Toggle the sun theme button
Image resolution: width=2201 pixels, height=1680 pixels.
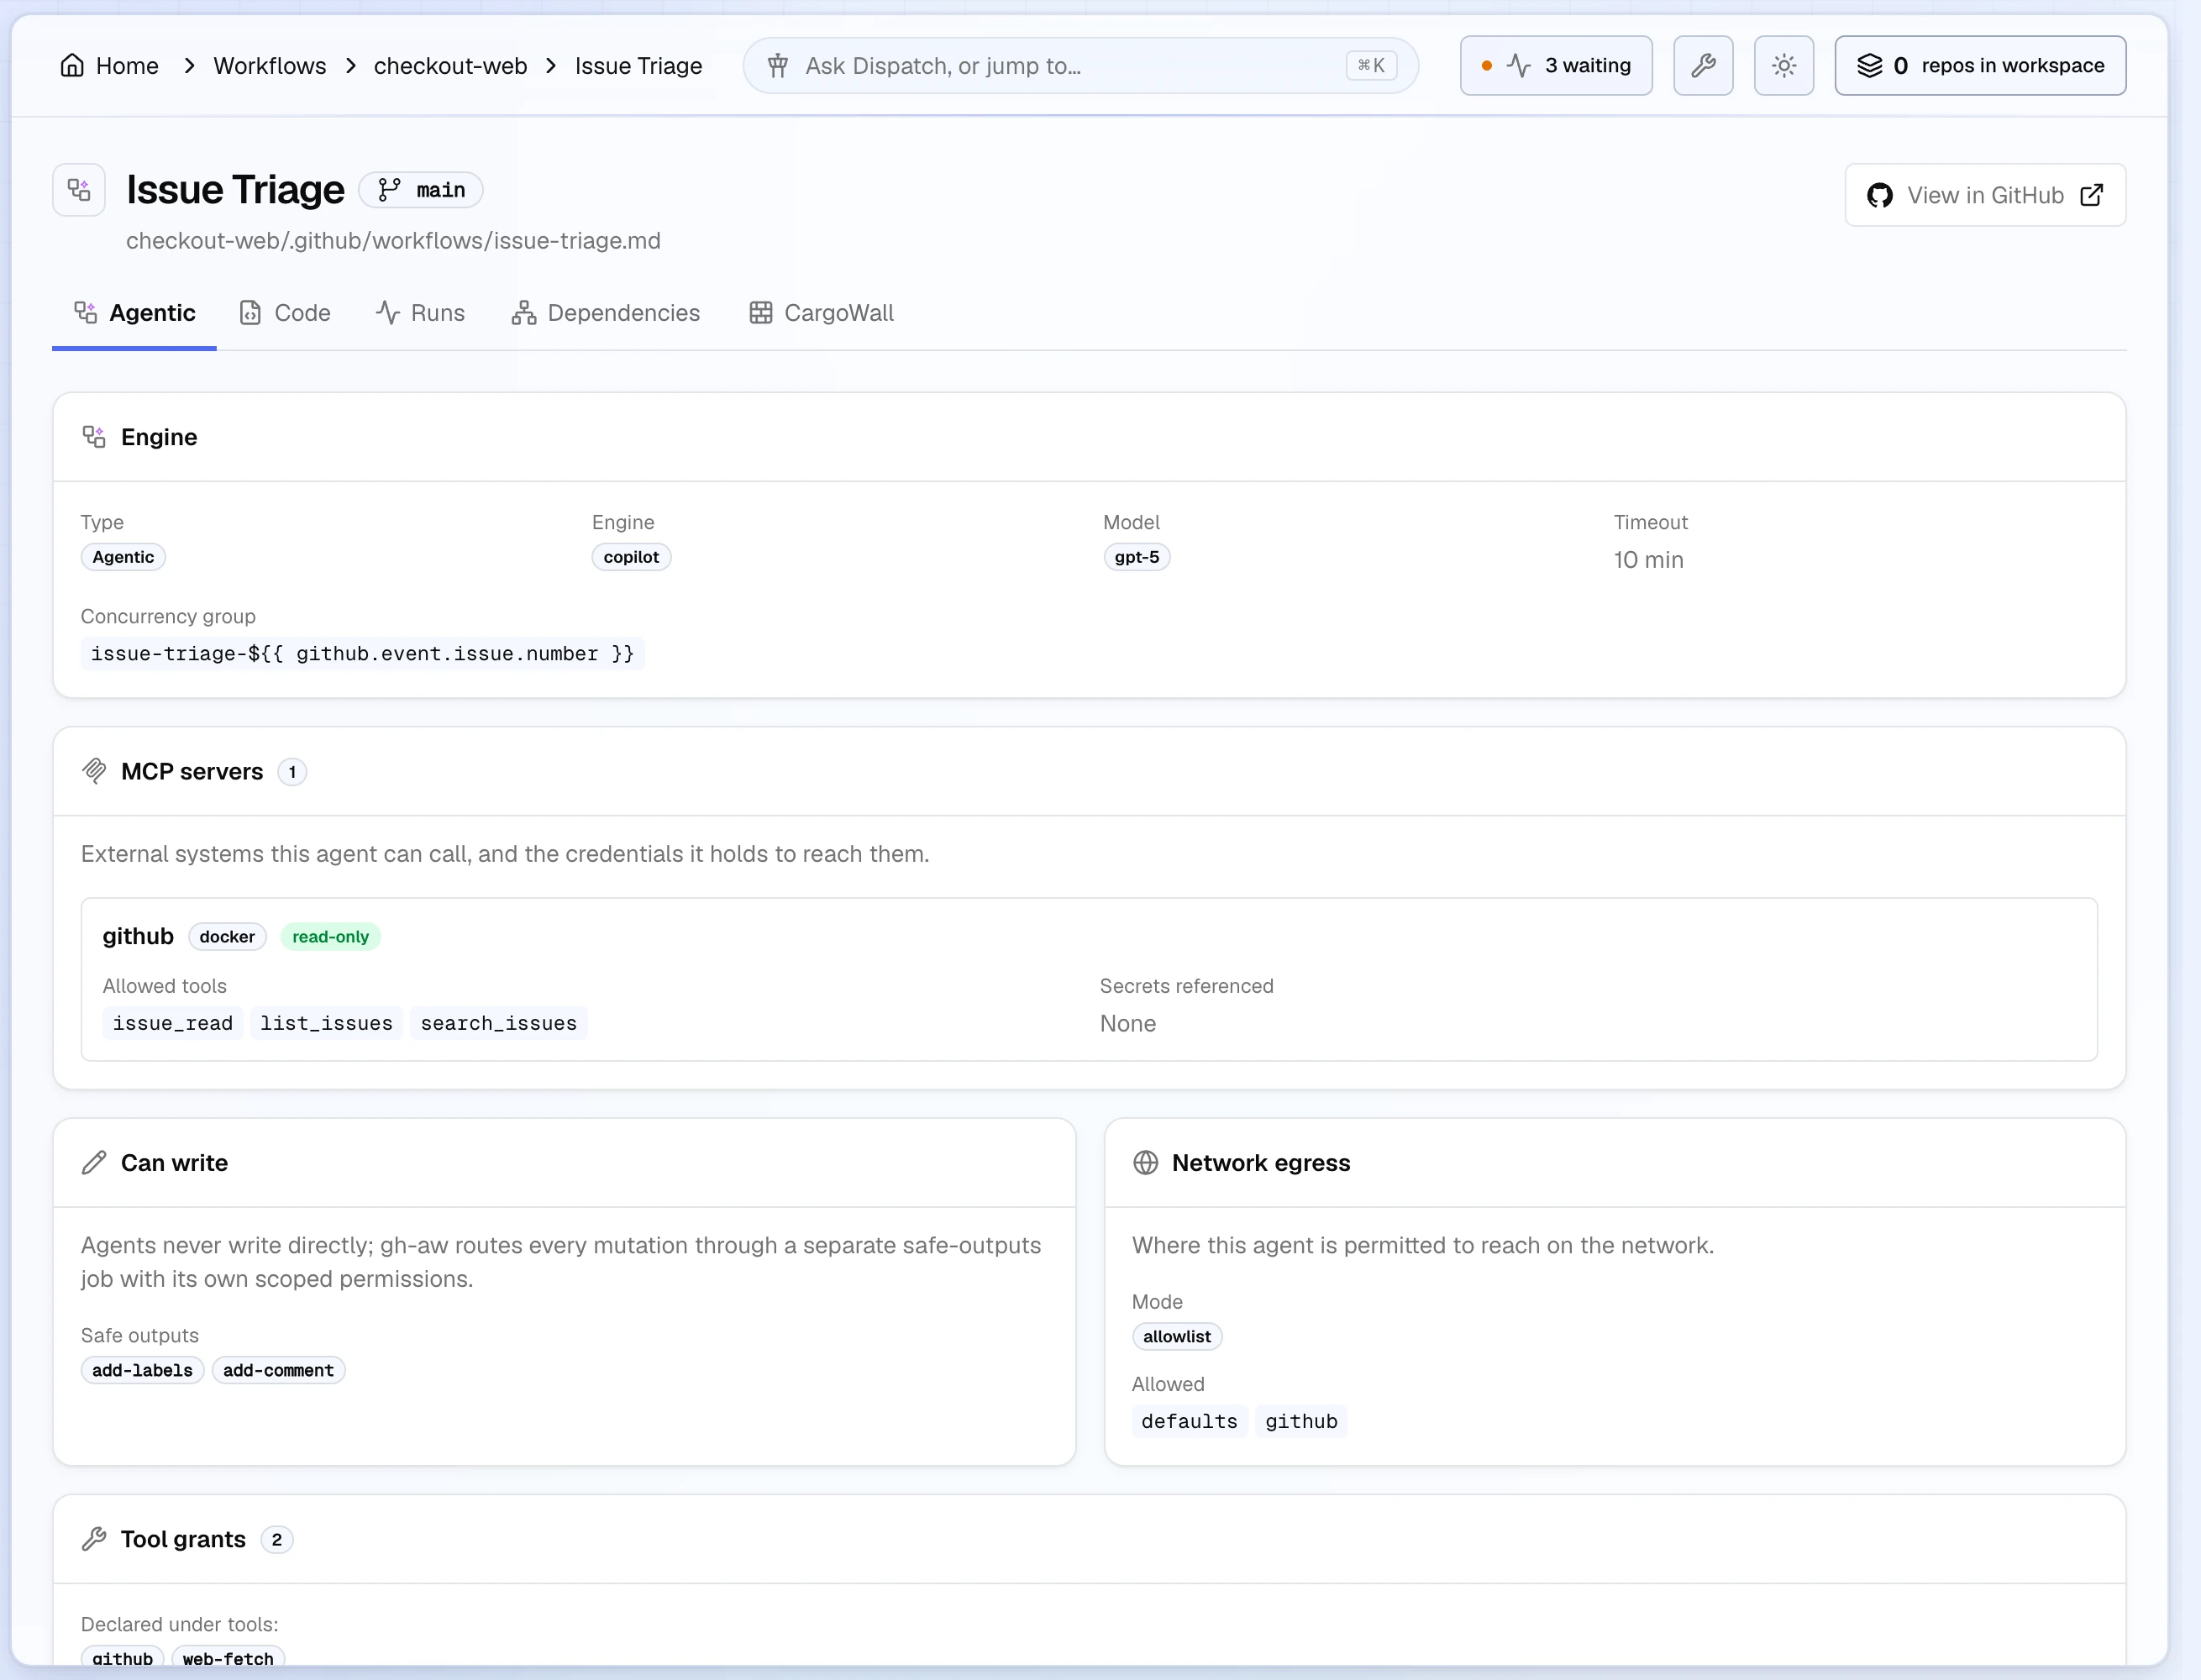[x=1784, y=66]
